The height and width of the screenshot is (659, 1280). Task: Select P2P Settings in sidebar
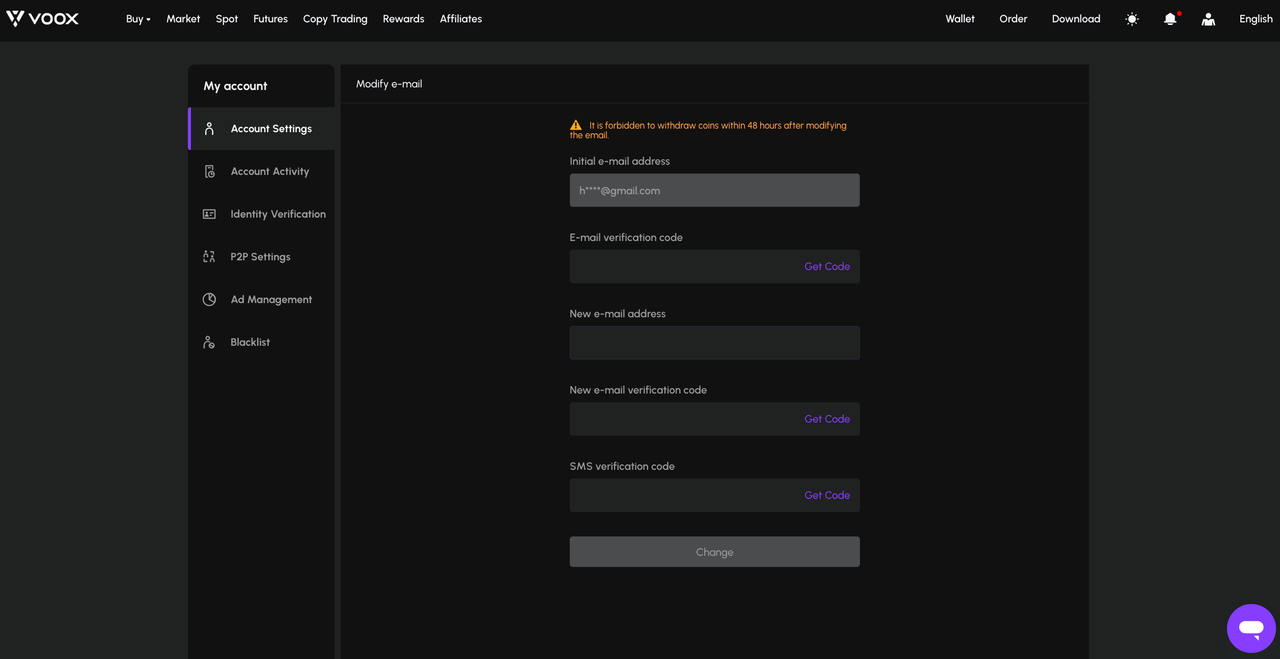tap(262, 257)
